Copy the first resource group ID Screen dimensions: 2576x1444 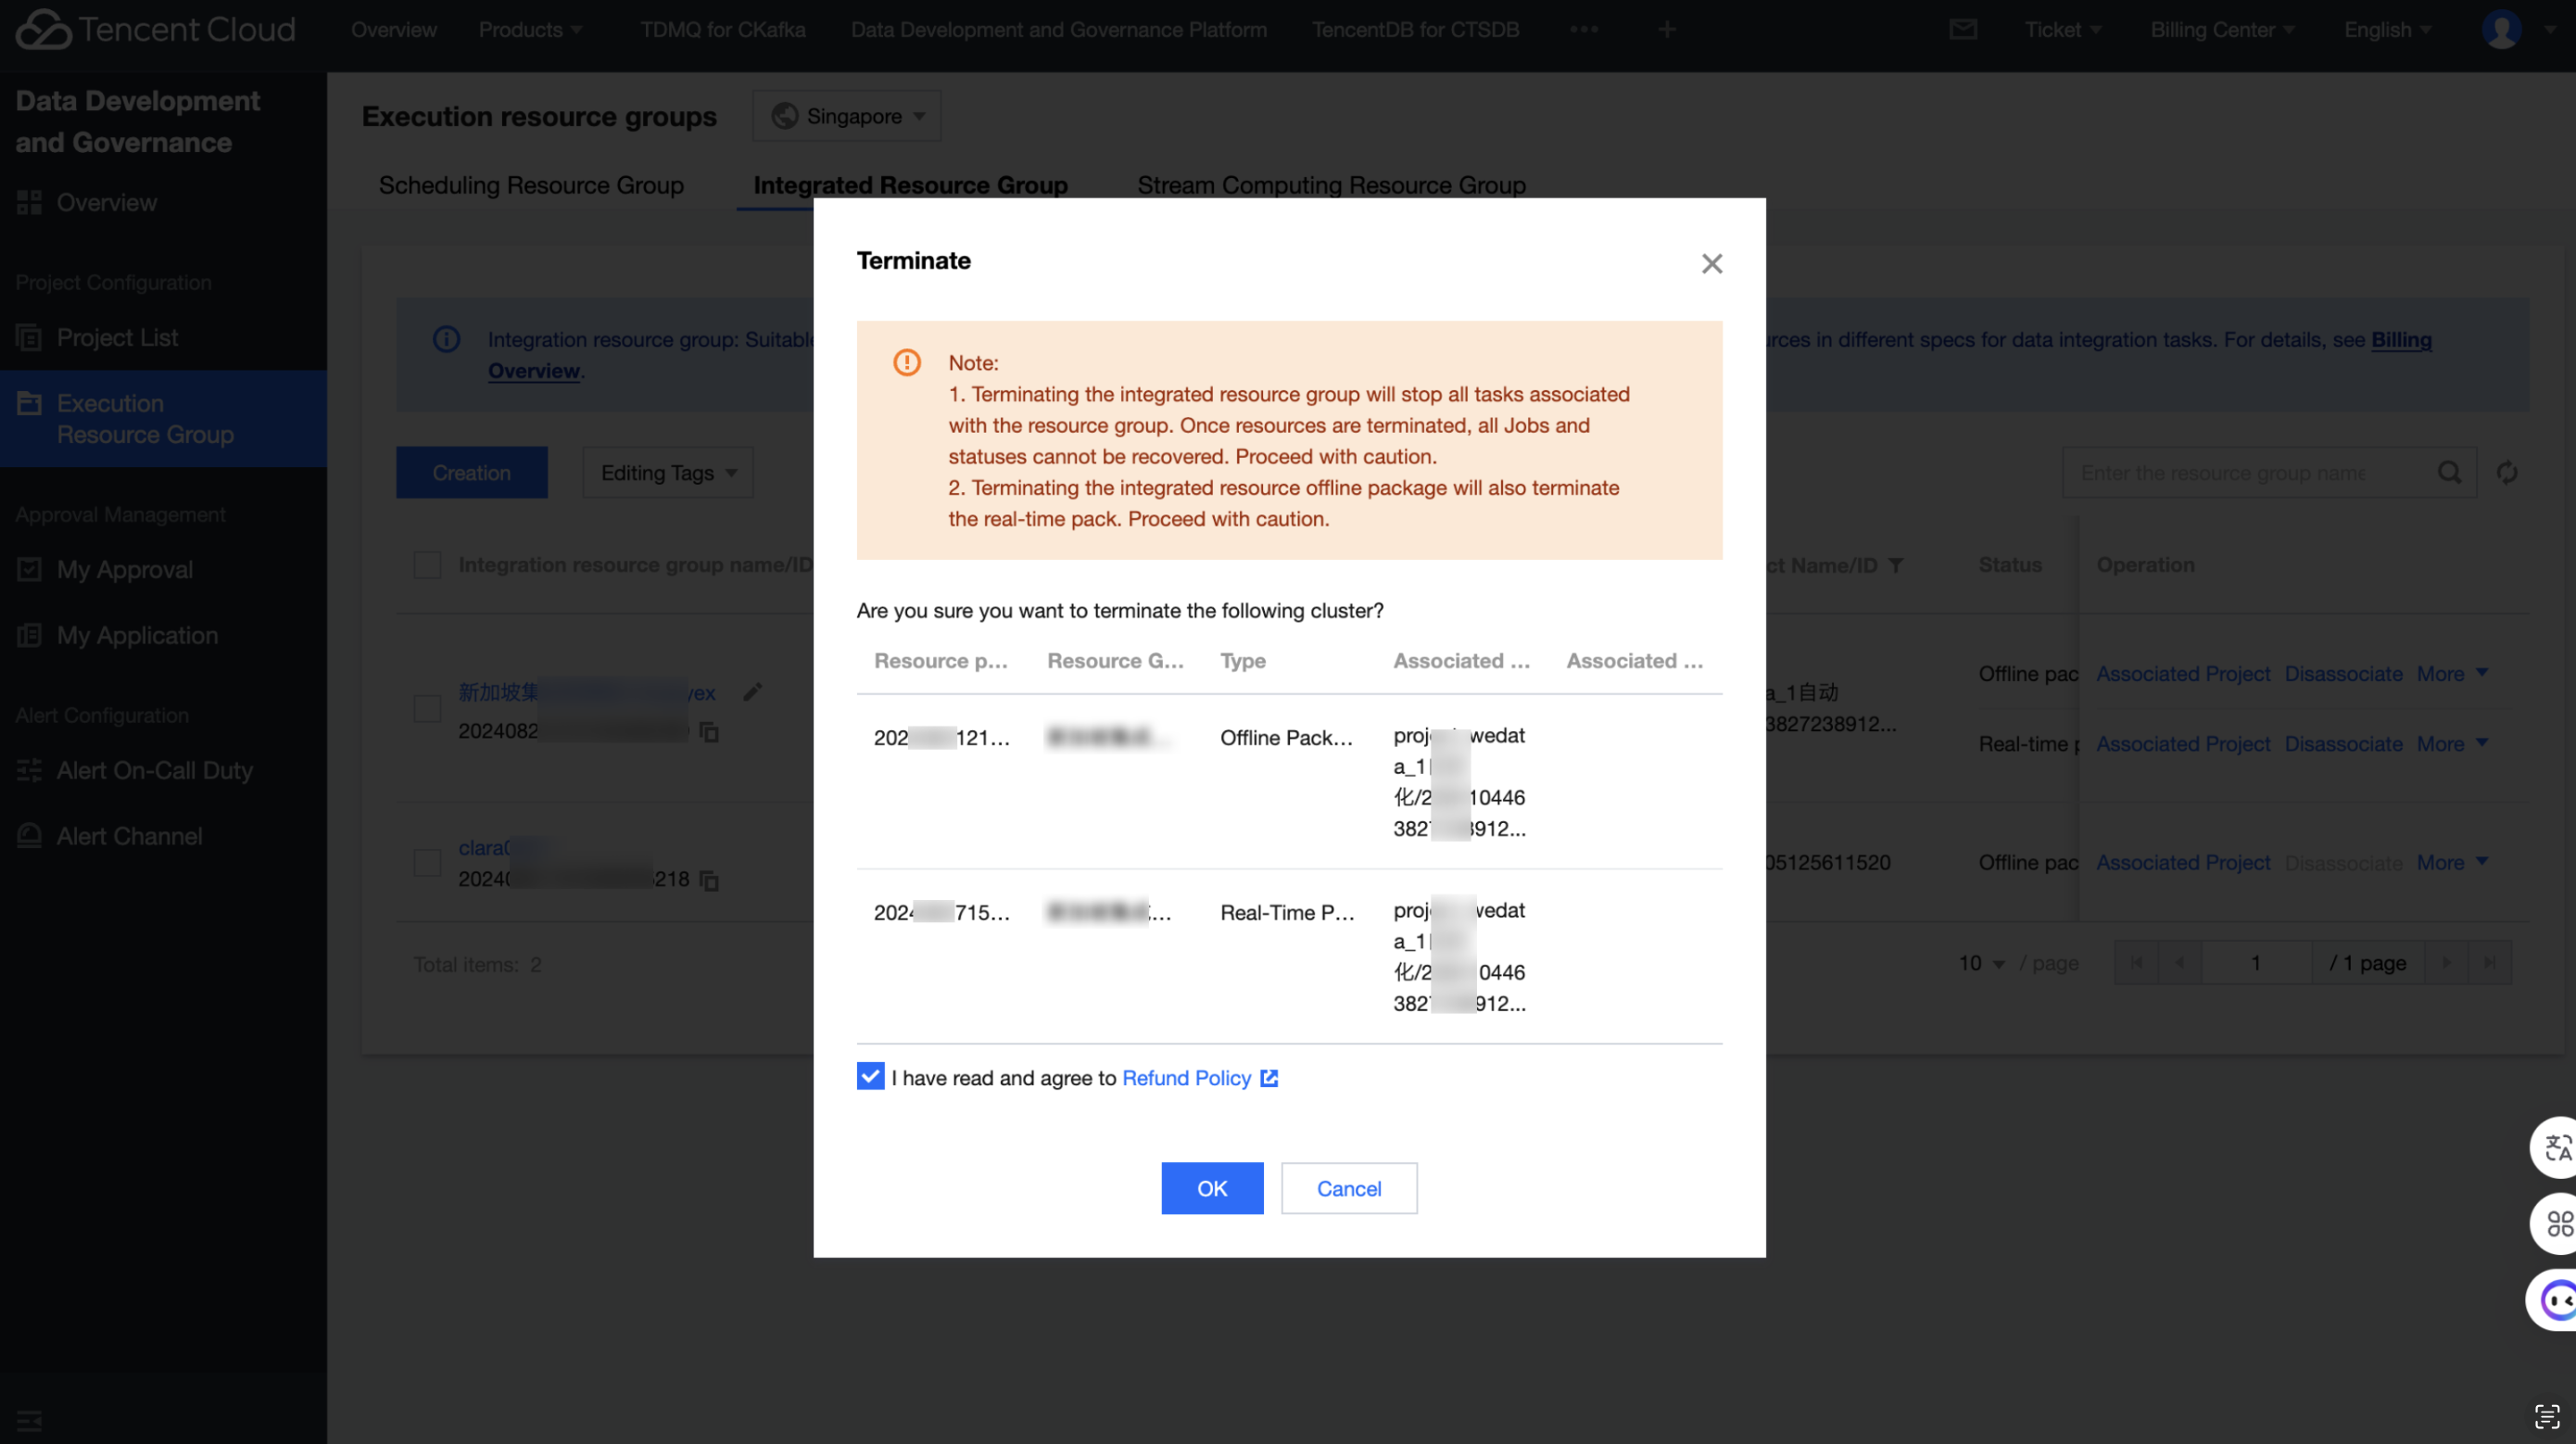pyautogui.click(x=709, y=732)
